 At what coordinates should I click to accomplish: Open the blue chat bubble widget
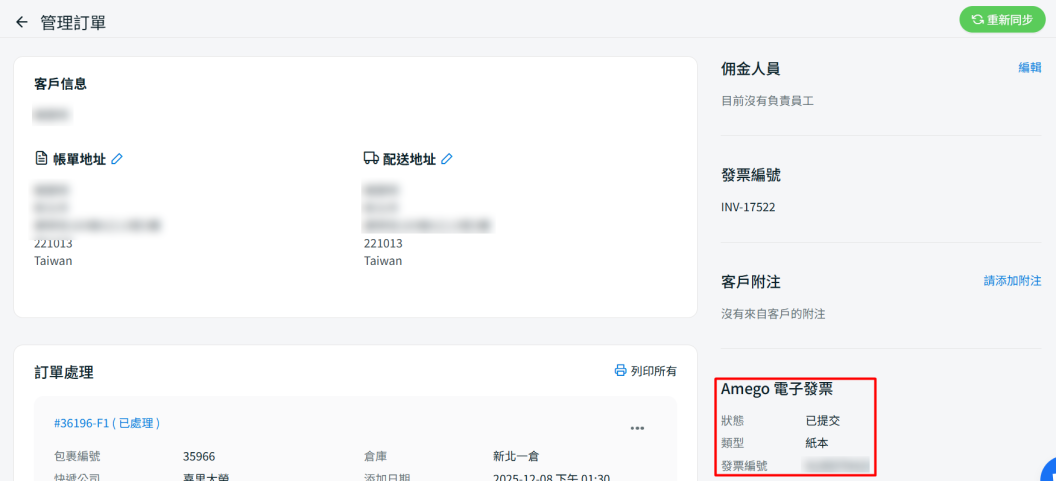1049,473
